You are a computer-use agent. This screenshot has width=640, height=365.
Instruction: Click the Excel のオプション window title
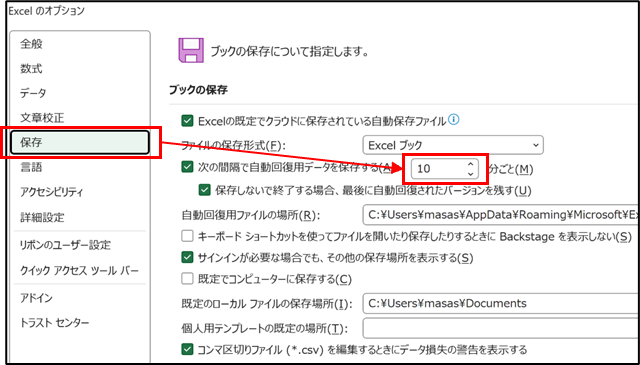click(46, 11)
